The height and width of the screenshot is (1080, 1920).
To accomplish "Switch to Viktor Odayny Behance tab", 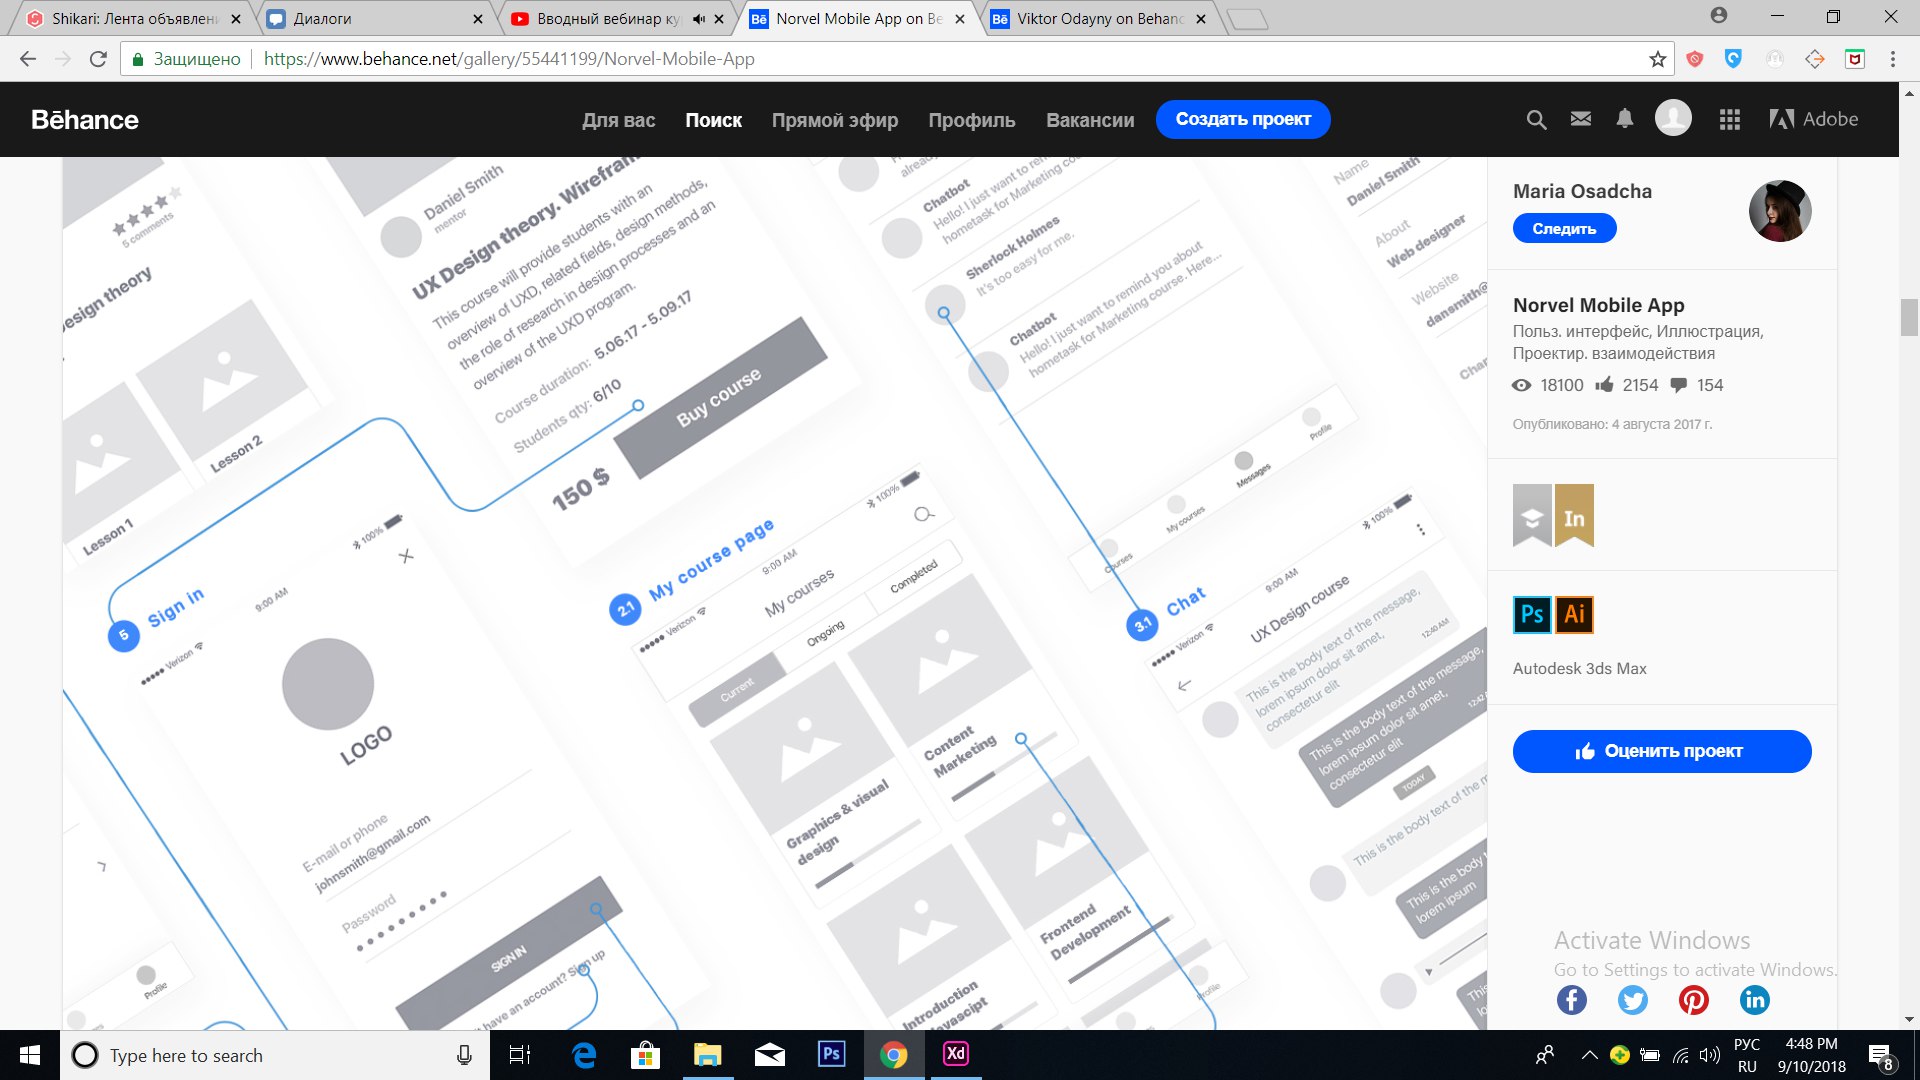I will [1097, 19].
